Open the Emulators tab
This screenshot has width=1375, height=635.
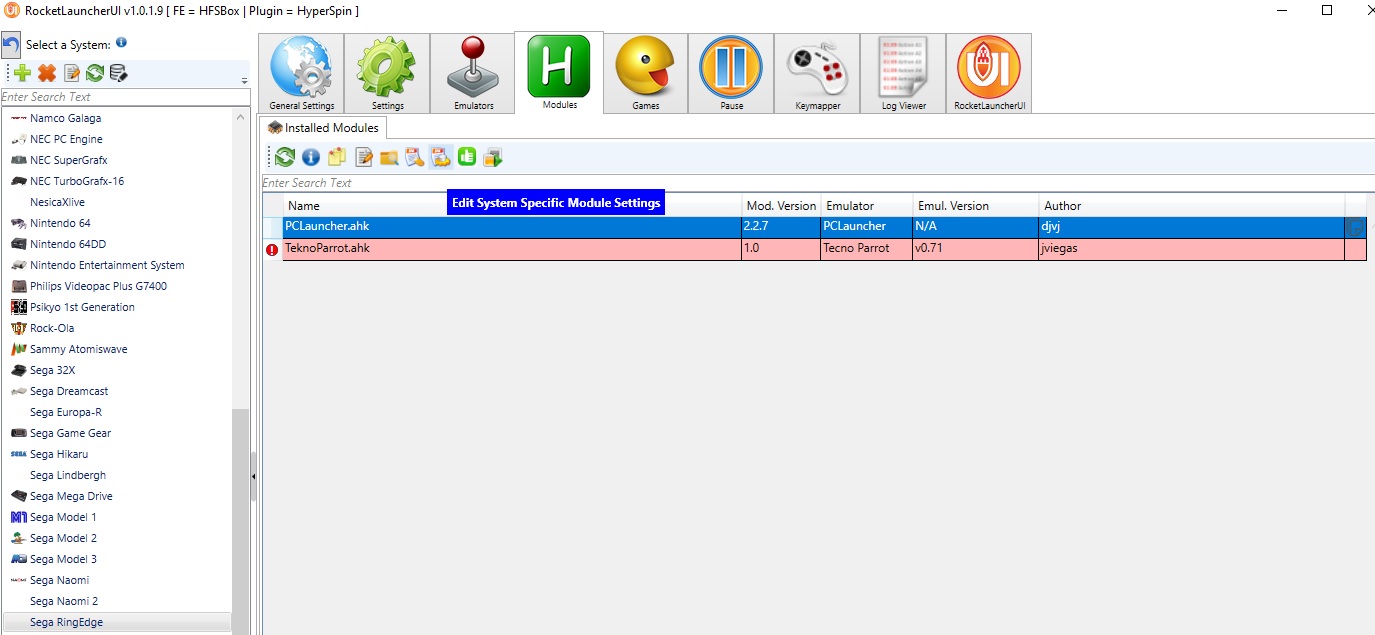pos(473,74)
